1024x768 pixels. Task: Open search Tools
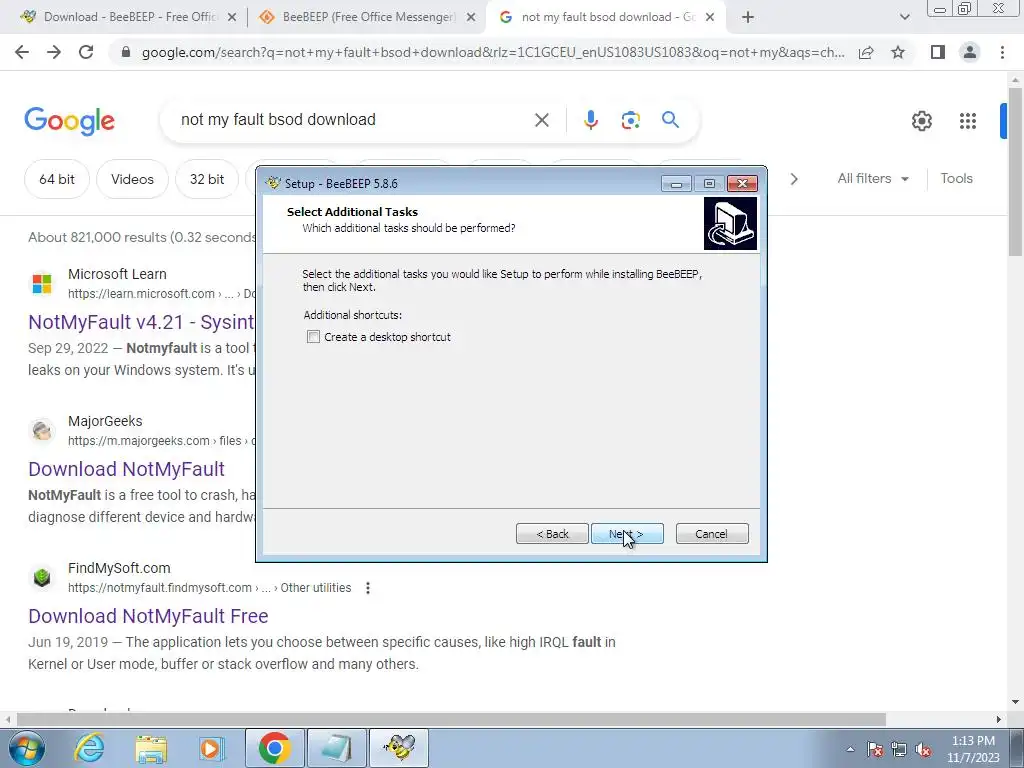956,178
